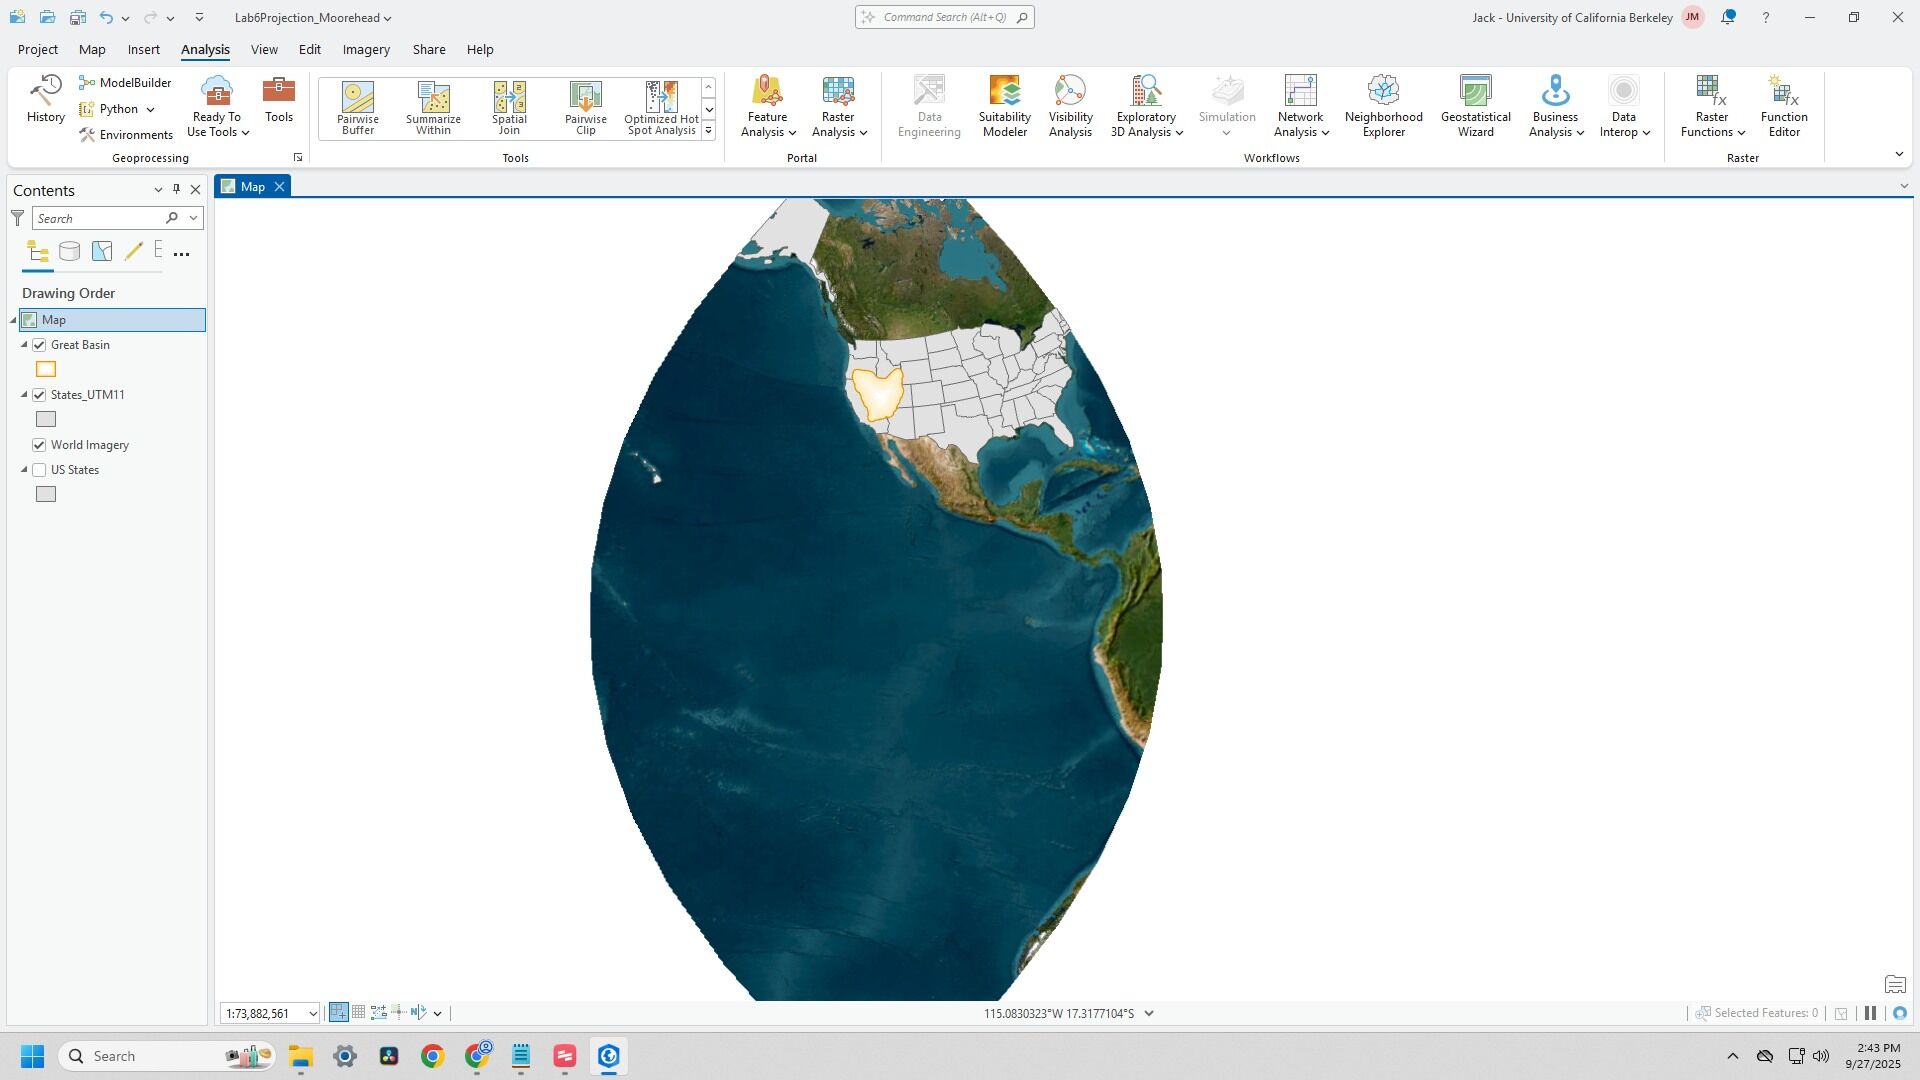Open the Tools toolbox button
Image resolution: width=1920 pixels, height=1080 pixels.
point(278,100)
